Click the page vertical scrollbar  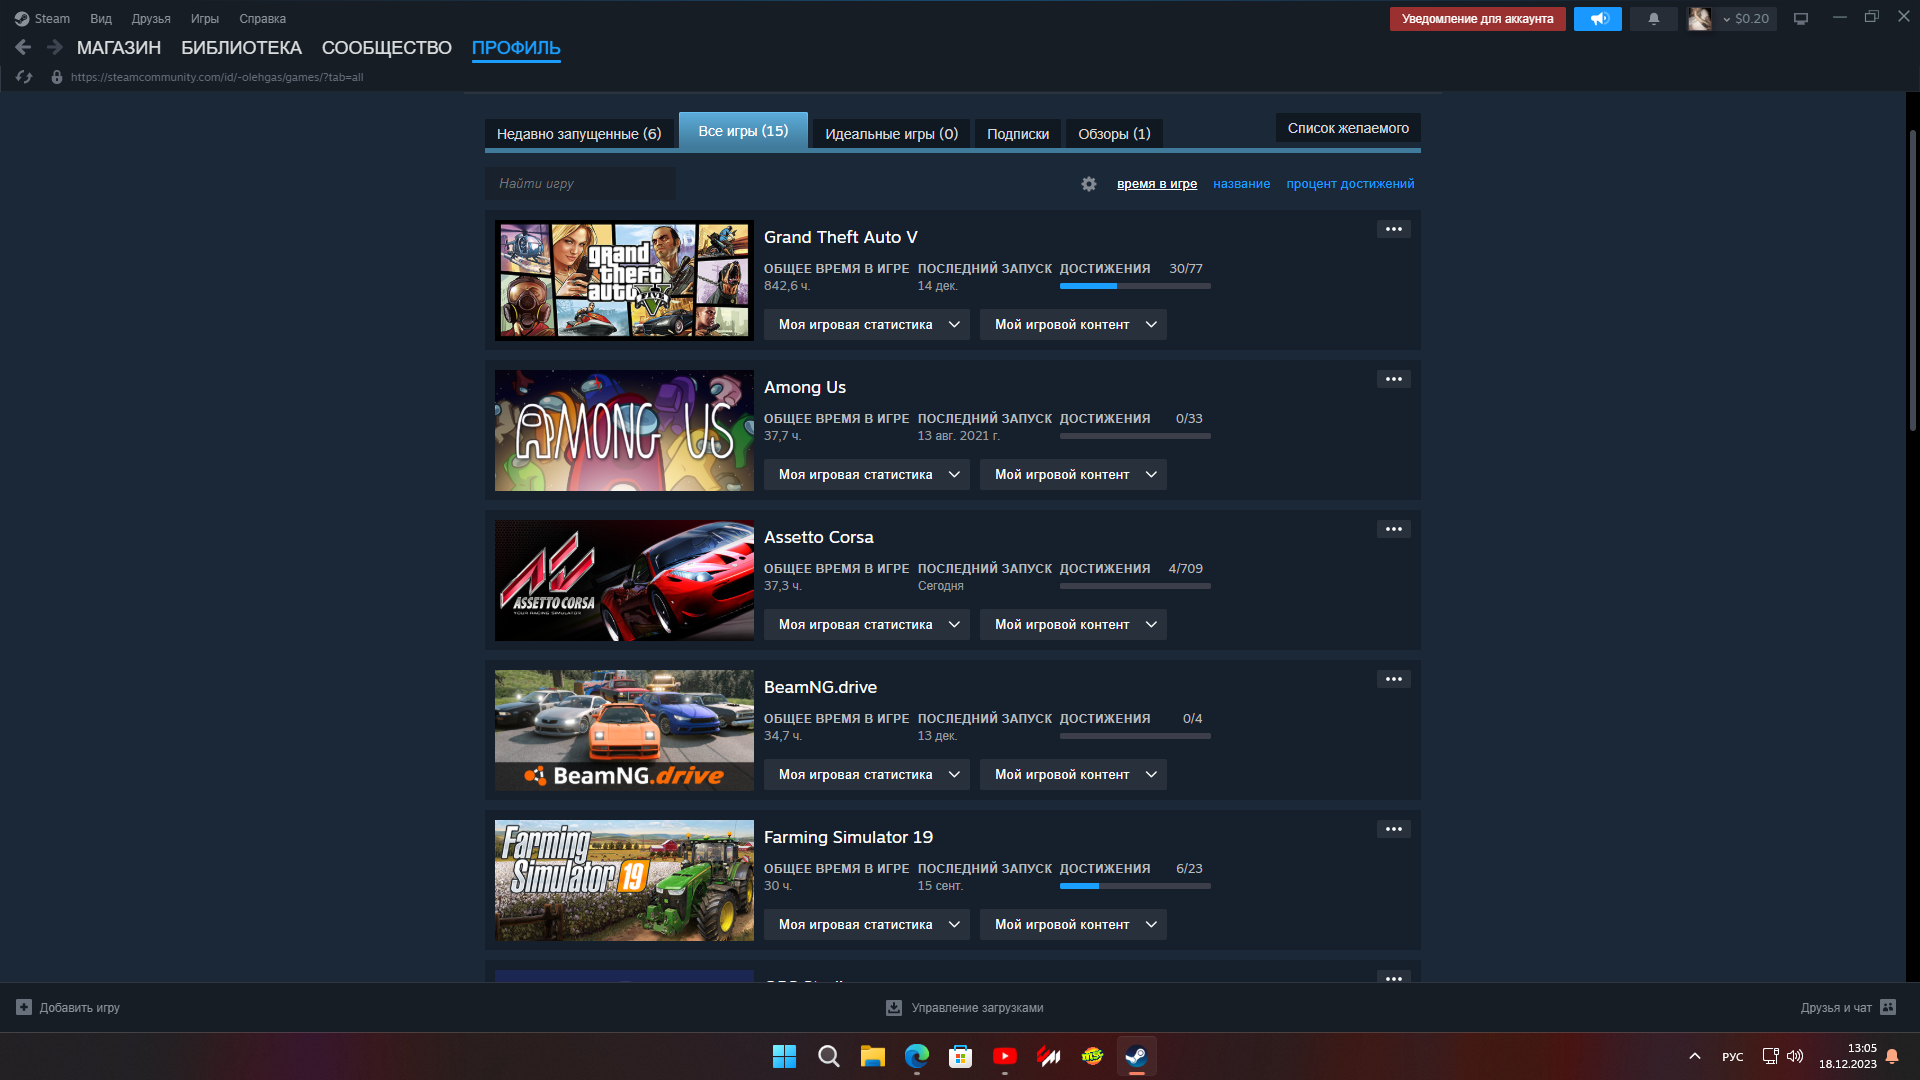click(1912, 280)
